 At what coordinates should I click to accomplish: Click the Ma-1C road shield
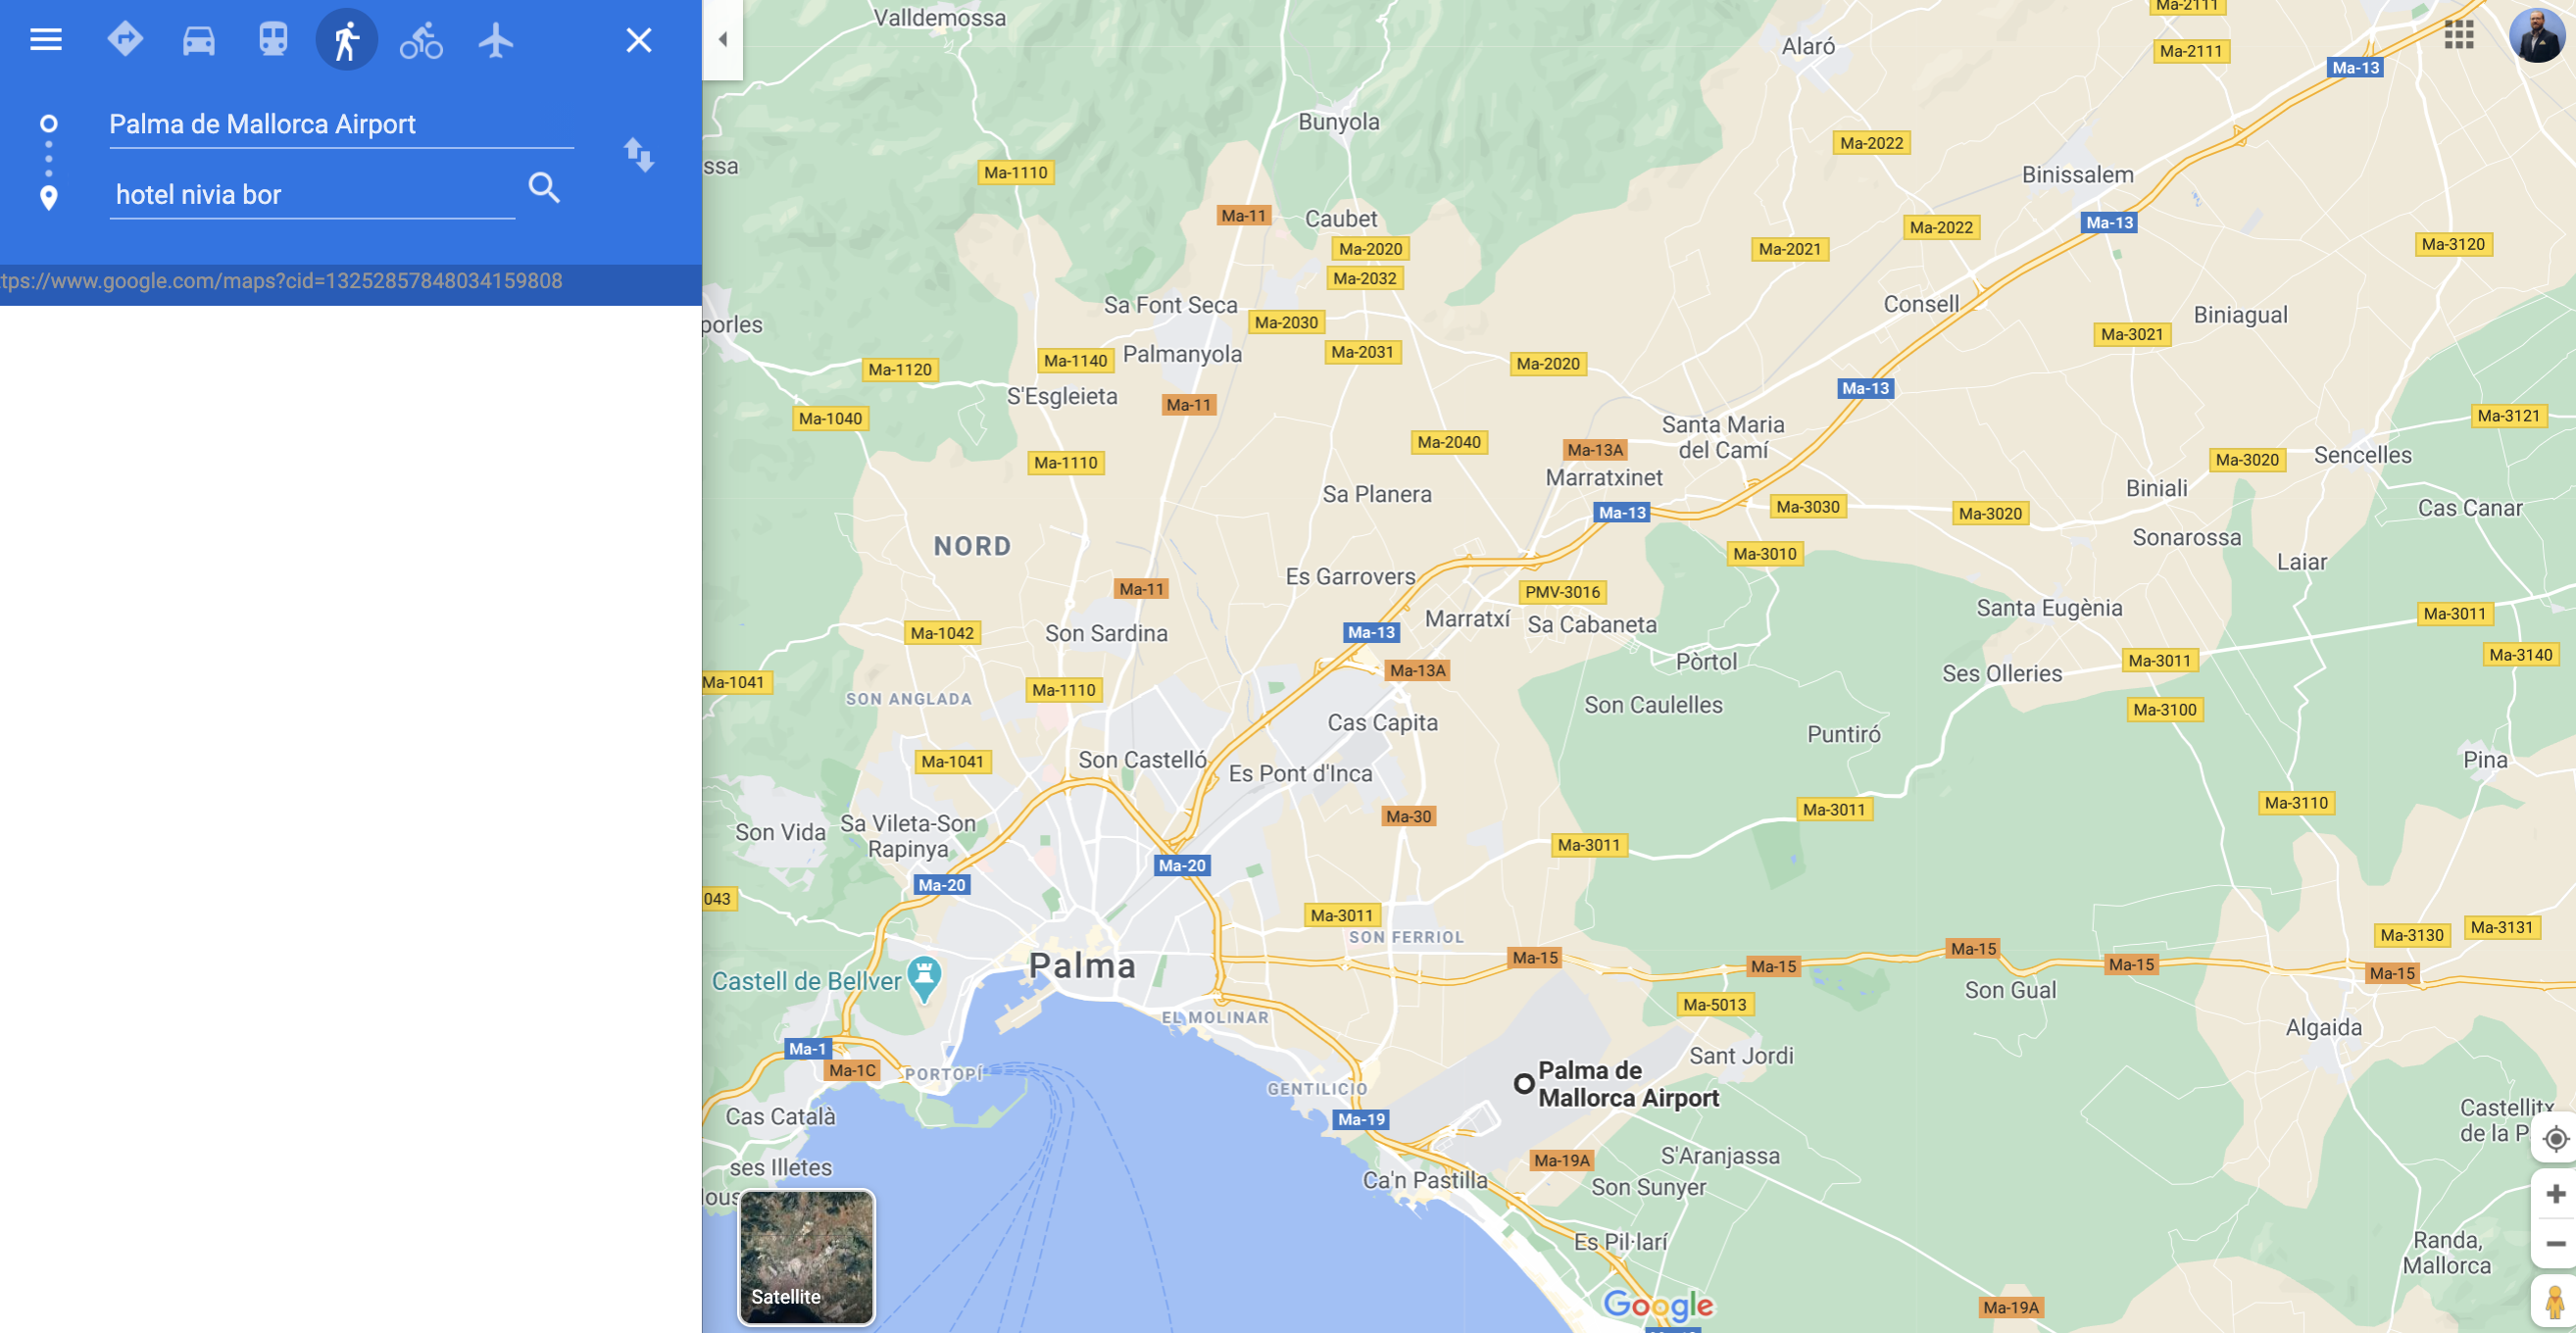tap(852, 1070)
